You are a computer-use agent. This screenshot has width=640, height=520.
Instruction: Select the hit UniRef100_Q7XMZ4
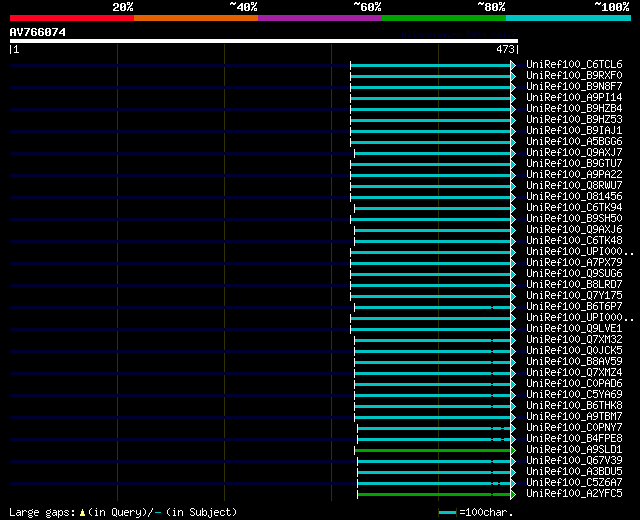(574, 373)
